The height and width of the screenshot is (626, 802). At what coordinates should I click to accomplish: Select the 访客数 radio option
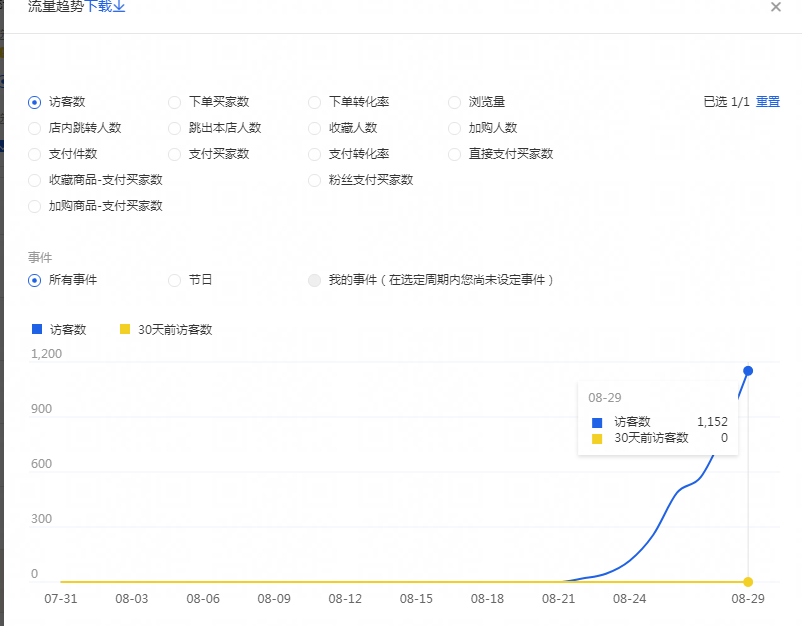click(35, 102)
